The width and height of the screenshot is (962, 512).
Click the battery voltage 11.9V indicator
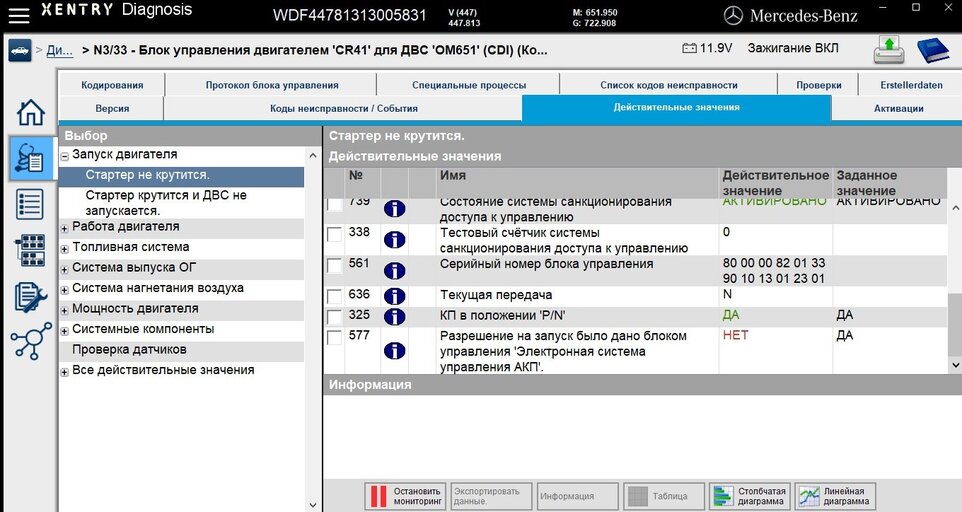pyautogui.click(x=707, y=48)
